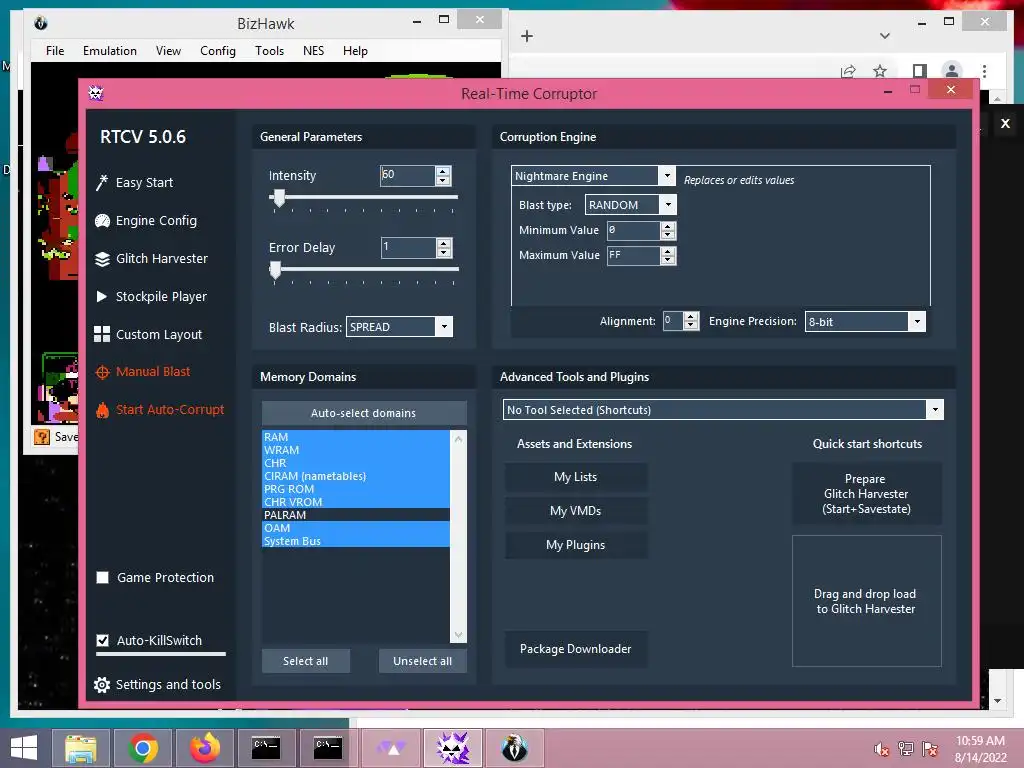Click the network tray icon
The image size is (1024, 768).
click(906, 749)
